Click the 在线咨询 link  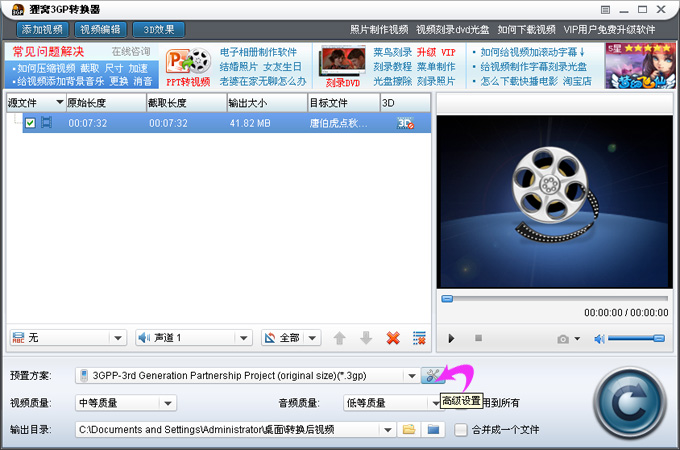[131, 52]
